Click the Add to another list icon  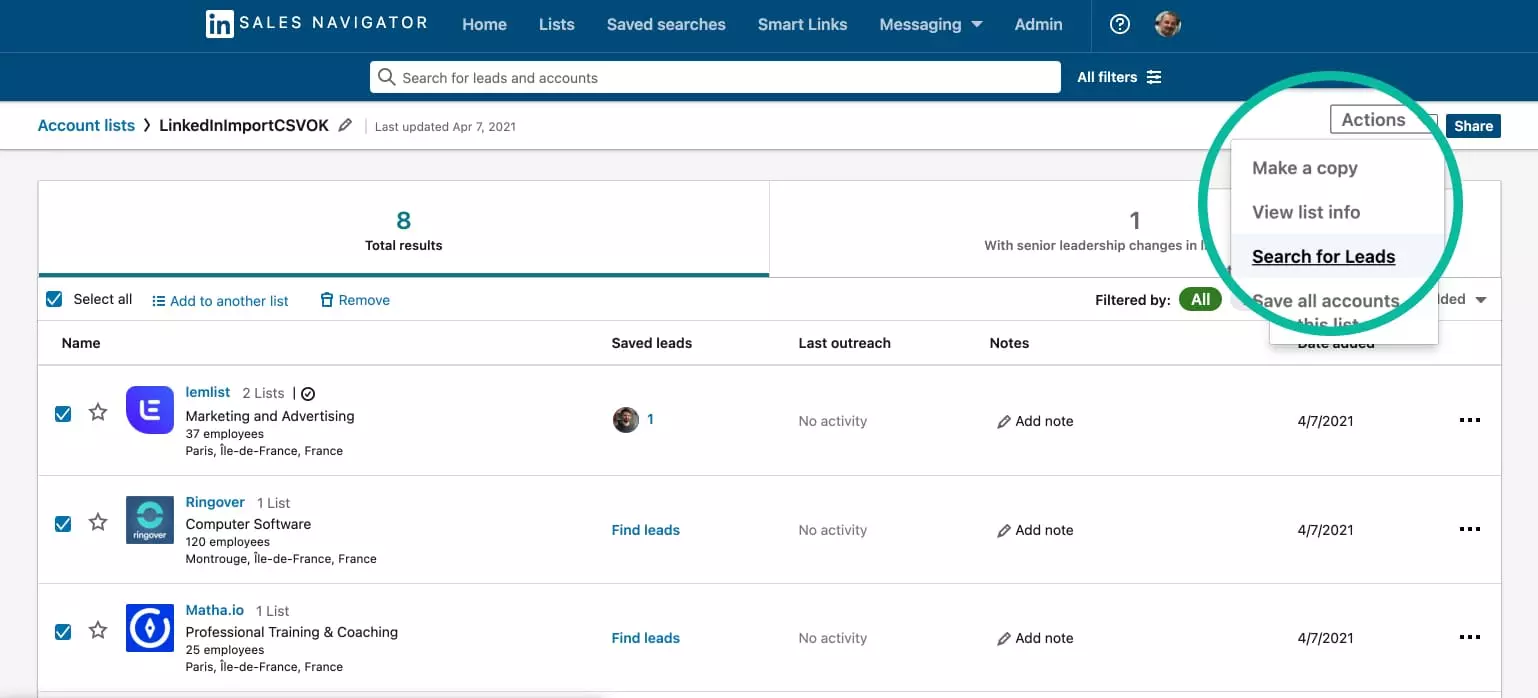(x=158, y=301)
